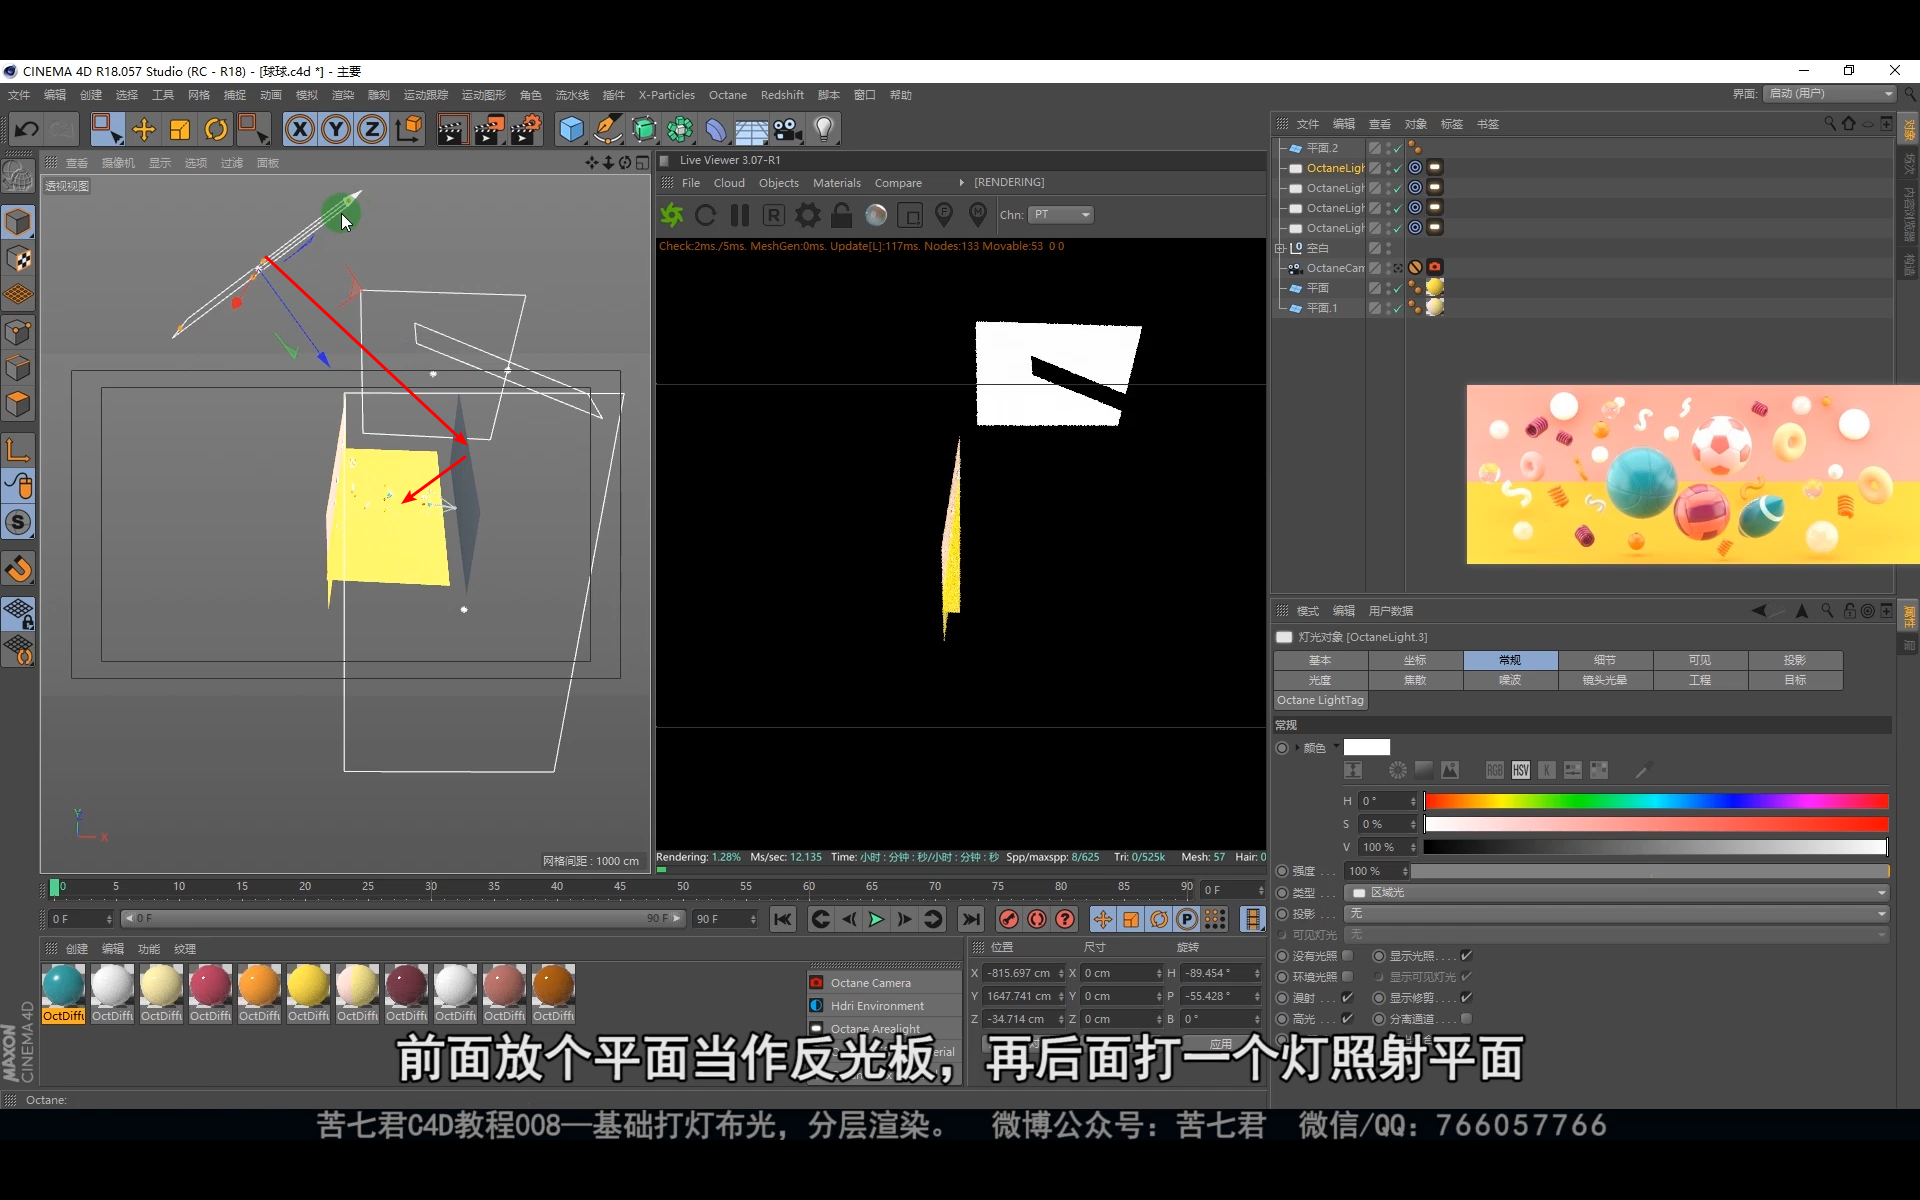Screen dimensions: 1920x1200
Task: Toggle the X axis lock icon
Action: [x=299, y=129]
